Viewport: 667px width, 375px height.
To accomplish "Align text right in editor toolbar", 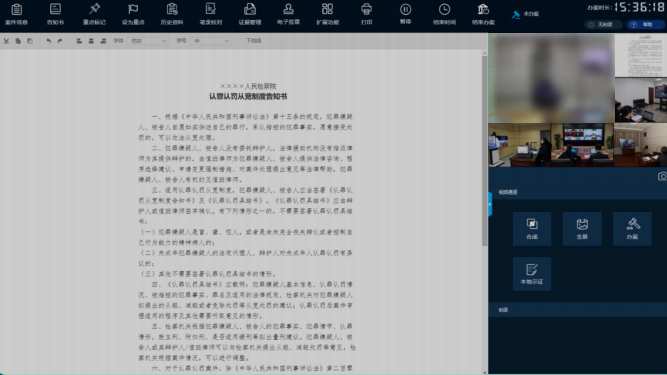I will click(x=103, y=41).
